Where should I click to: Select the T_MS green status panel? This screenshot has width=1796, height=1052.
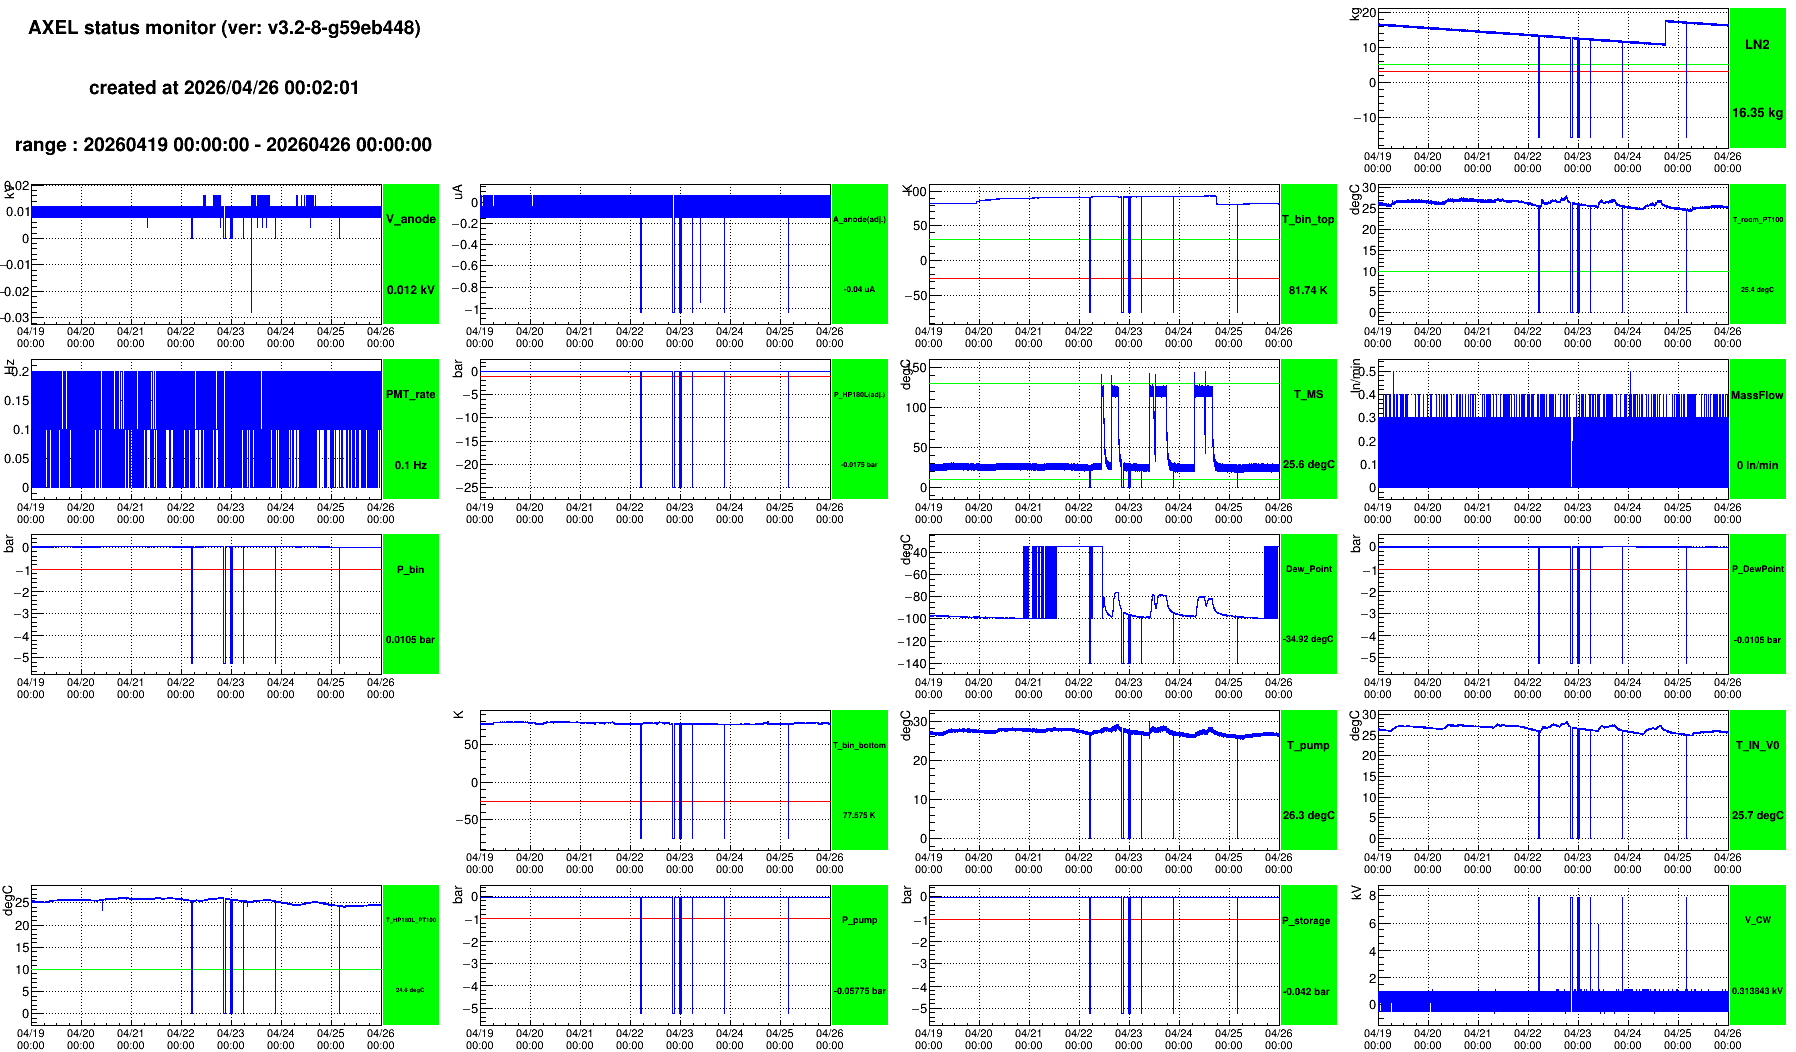pyautogui.click(x=1308, y=429)
